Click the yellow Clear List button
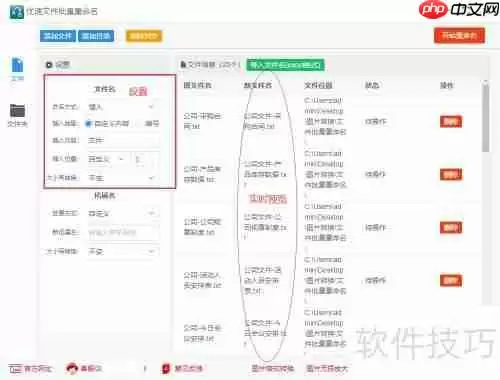Screen dimensions: 500x380 [x=144, y=36]
